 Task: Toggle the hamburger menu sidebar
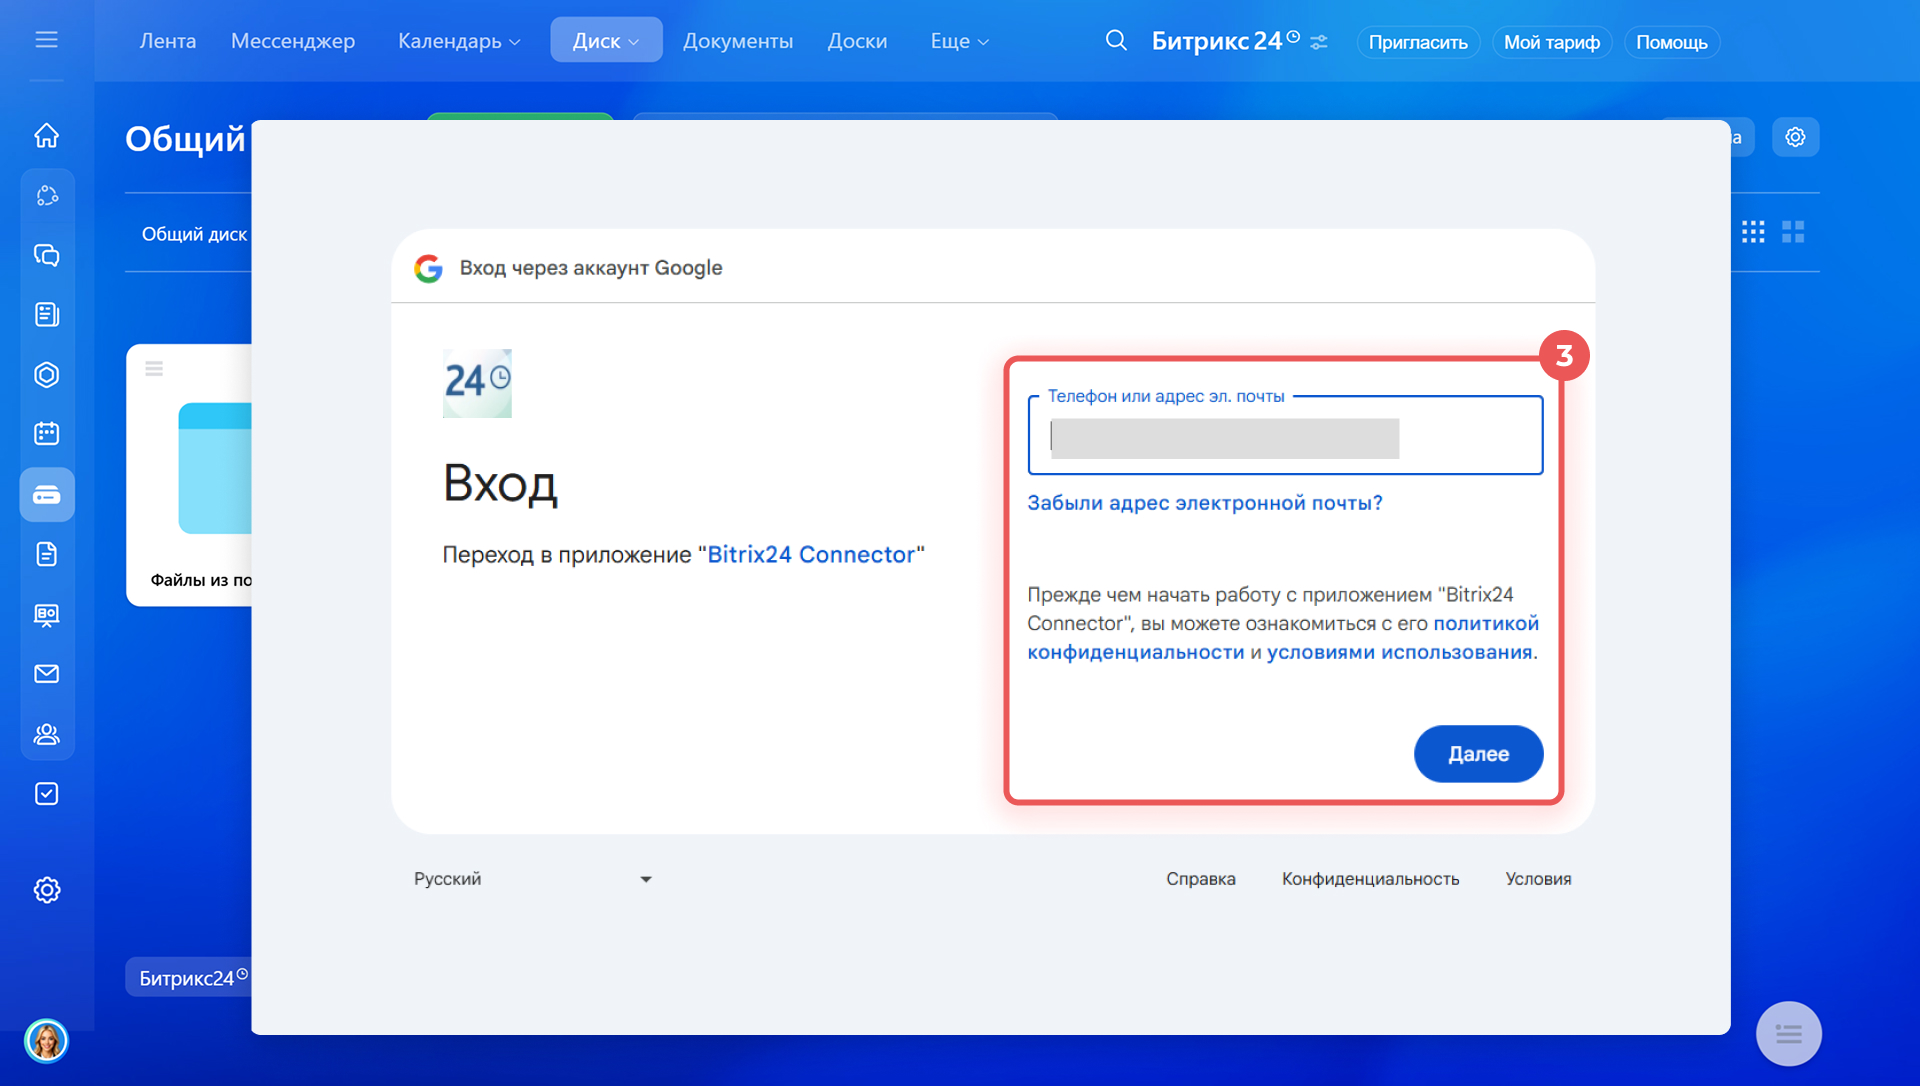[x=47, y=40]
